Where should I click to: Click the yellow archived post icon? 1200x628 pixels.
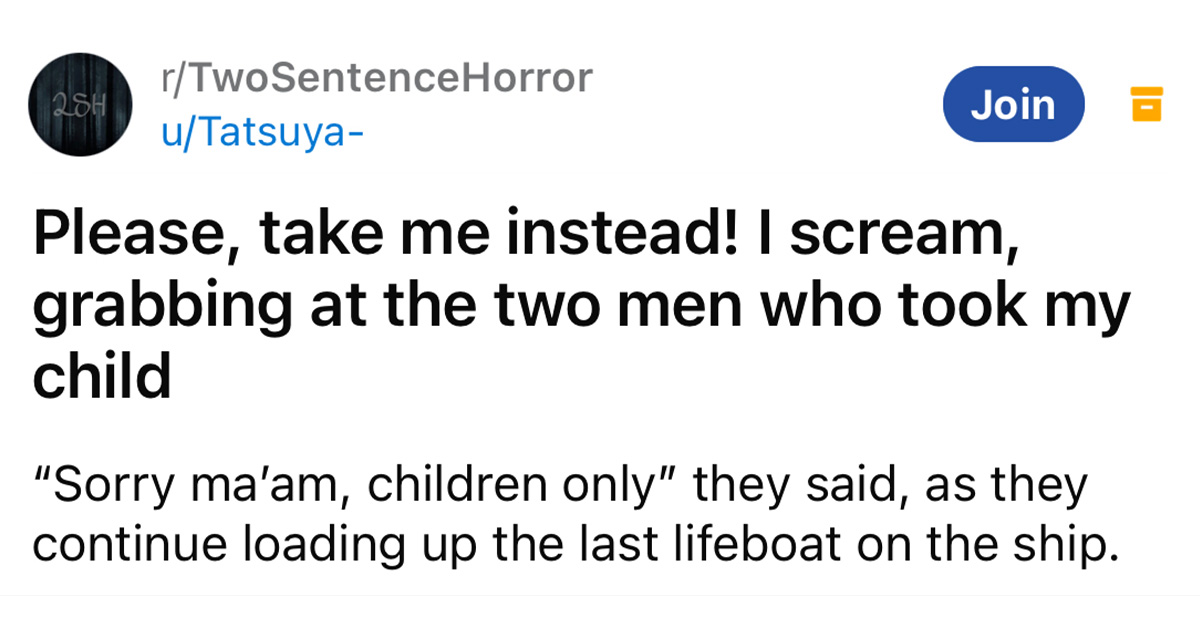point(1146,104)
